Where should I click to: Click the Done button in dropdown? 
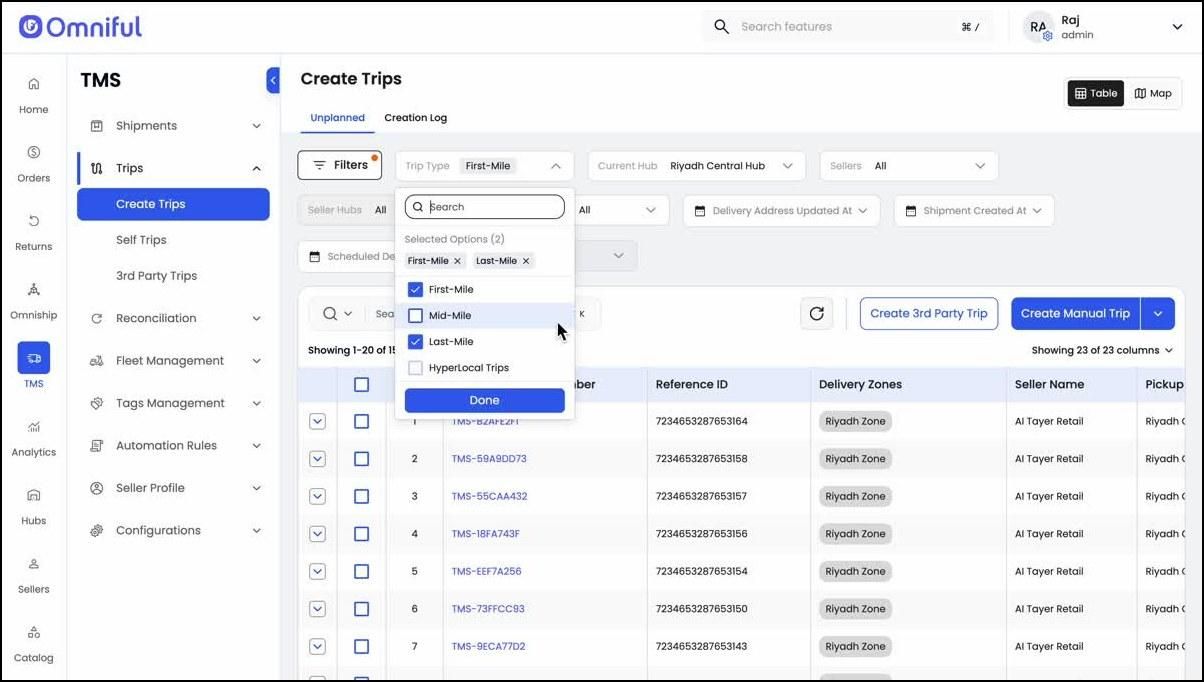[485, 400]
